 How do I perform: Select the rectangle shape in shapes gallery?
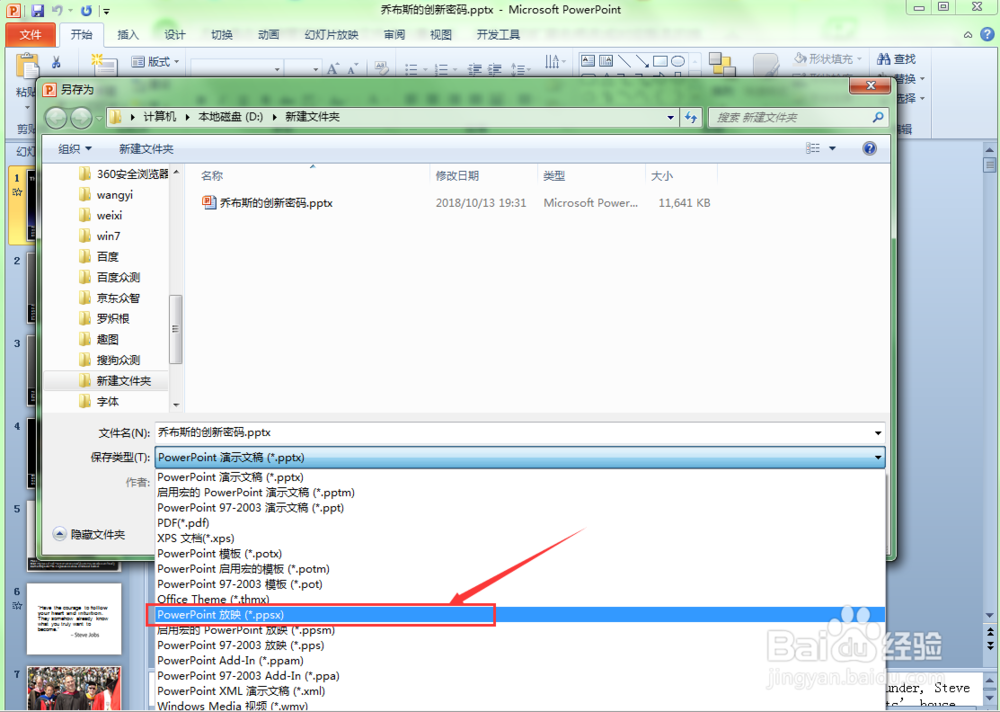[x=660, y=61]
